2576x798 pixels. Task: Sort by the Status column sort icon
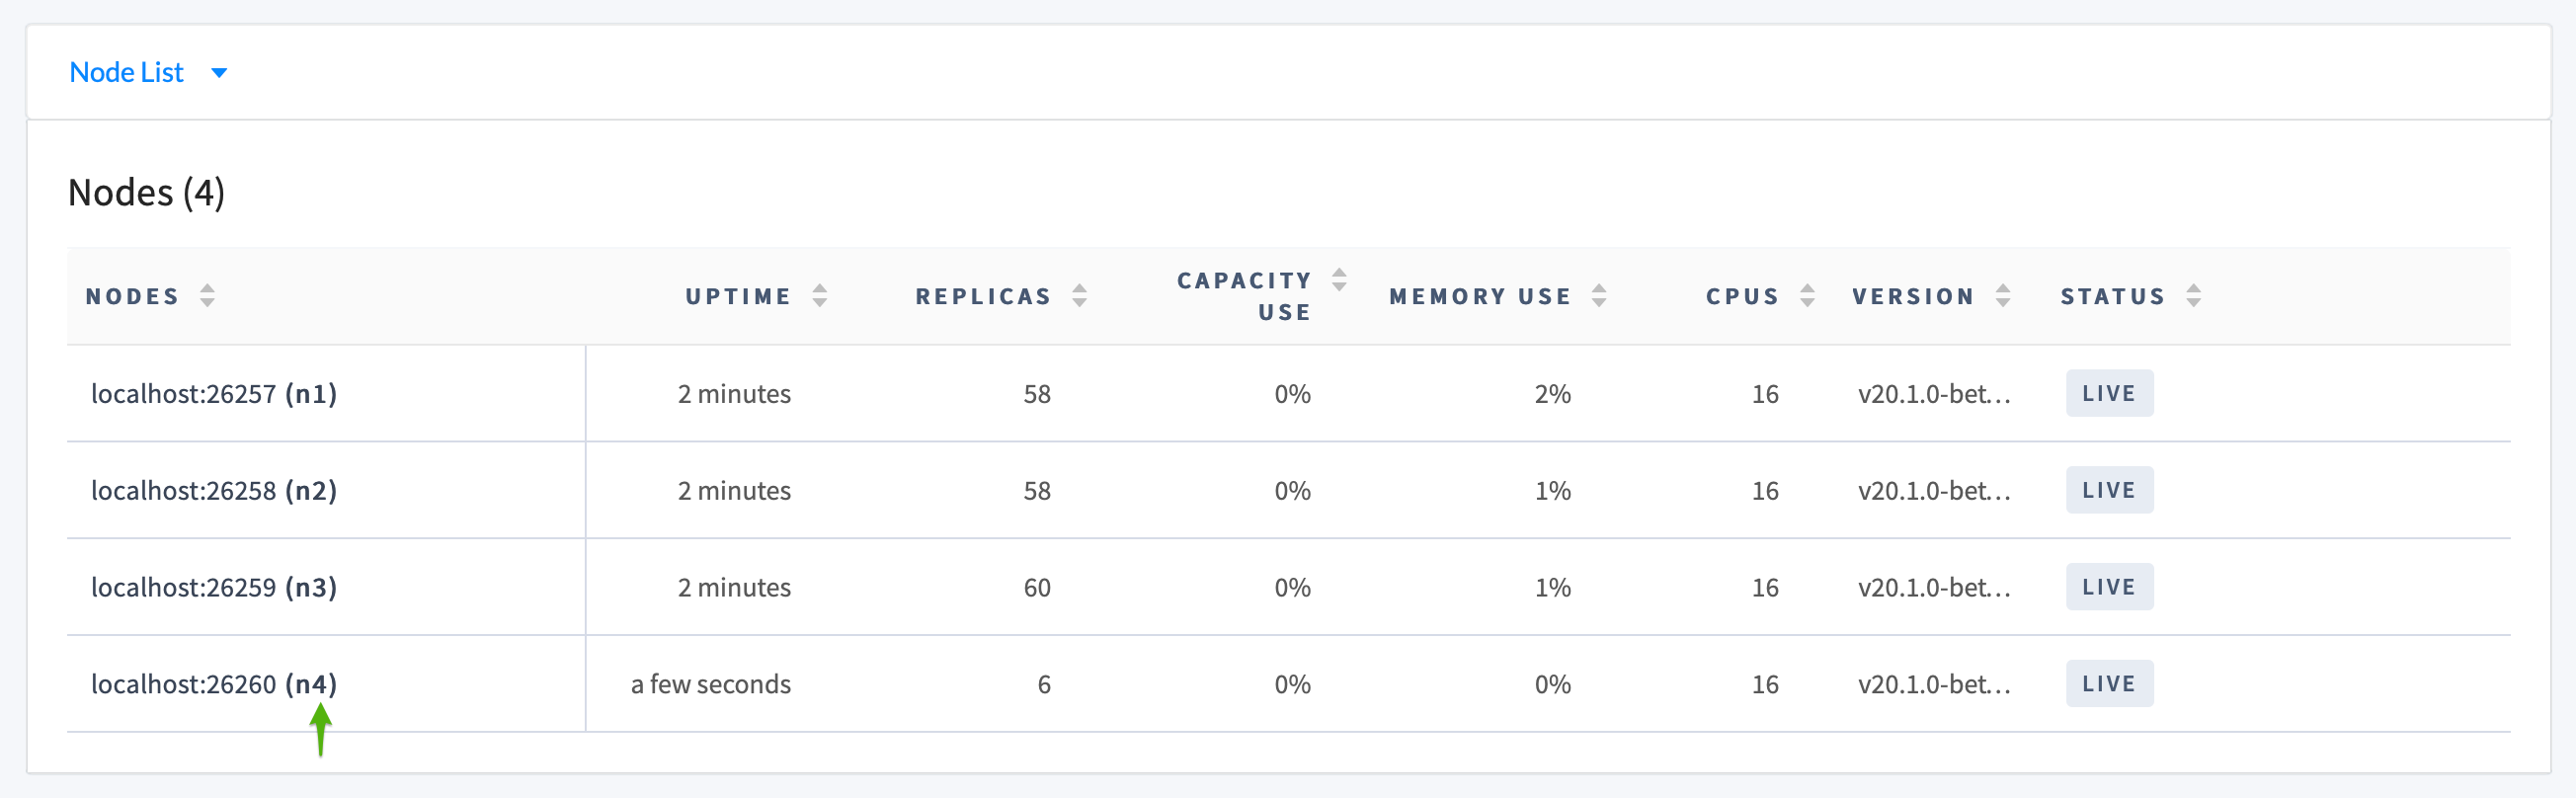(2193, 296)
